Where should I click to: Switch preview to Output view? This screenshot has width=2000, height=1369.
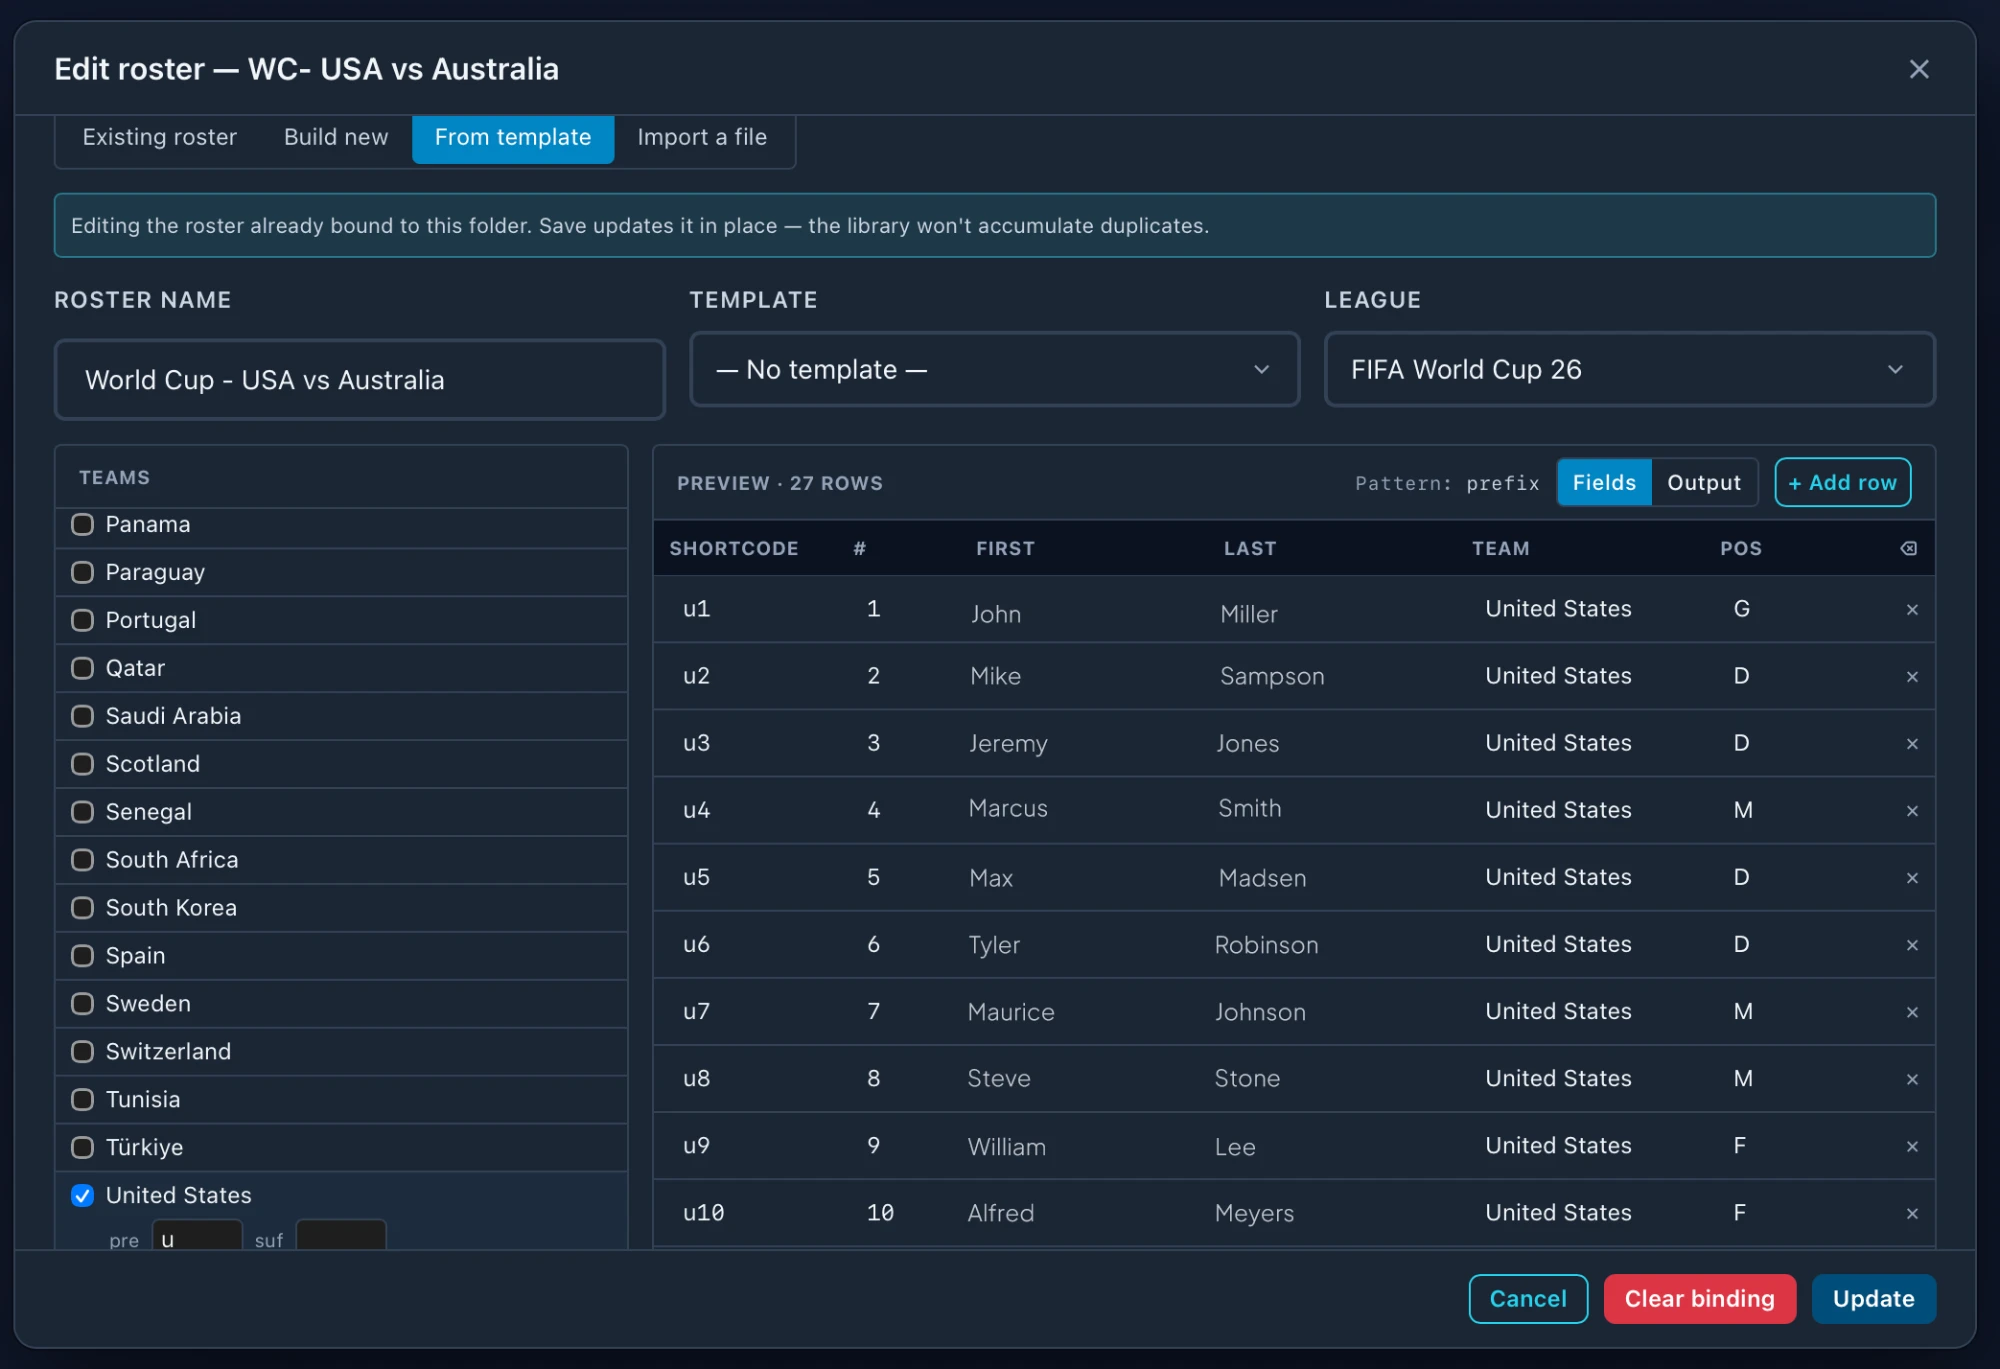coord(1704,482)
